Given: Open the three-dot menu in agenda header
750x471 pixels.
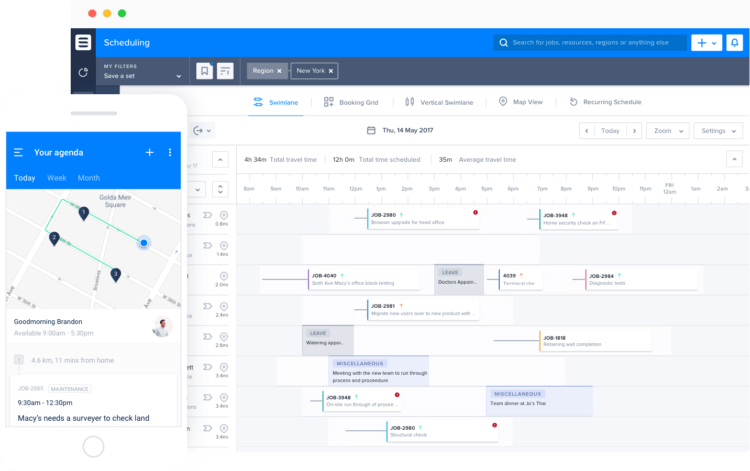Looking at the screenshot, I should coord(170,152).
